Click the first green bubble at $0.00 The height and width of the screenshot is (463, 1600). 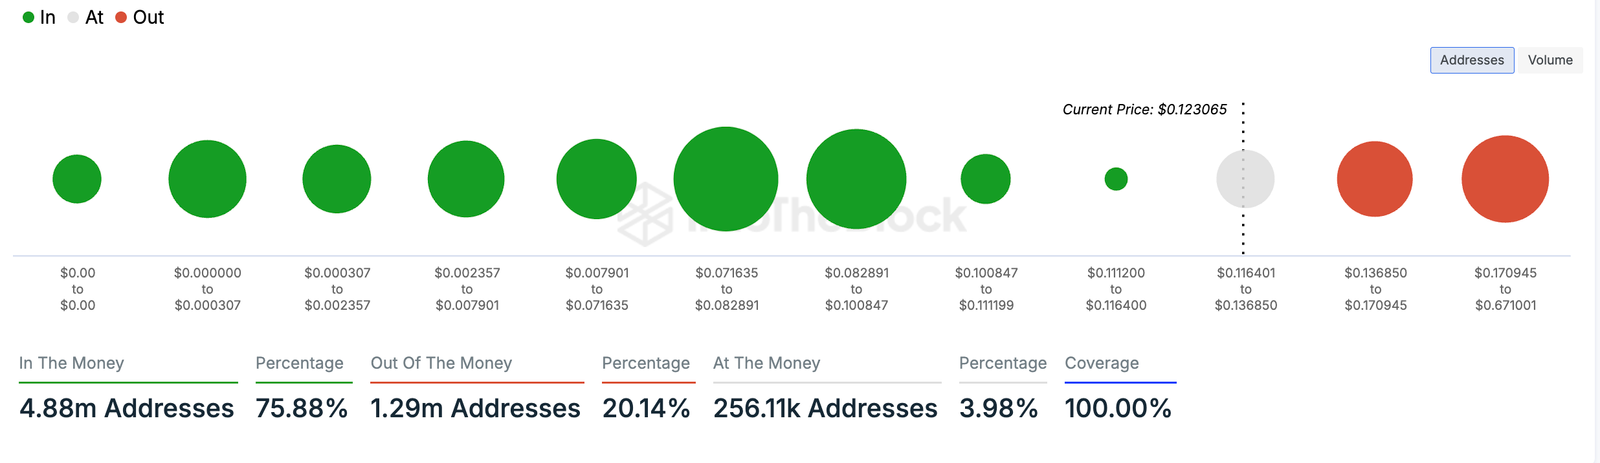point(77,179)
